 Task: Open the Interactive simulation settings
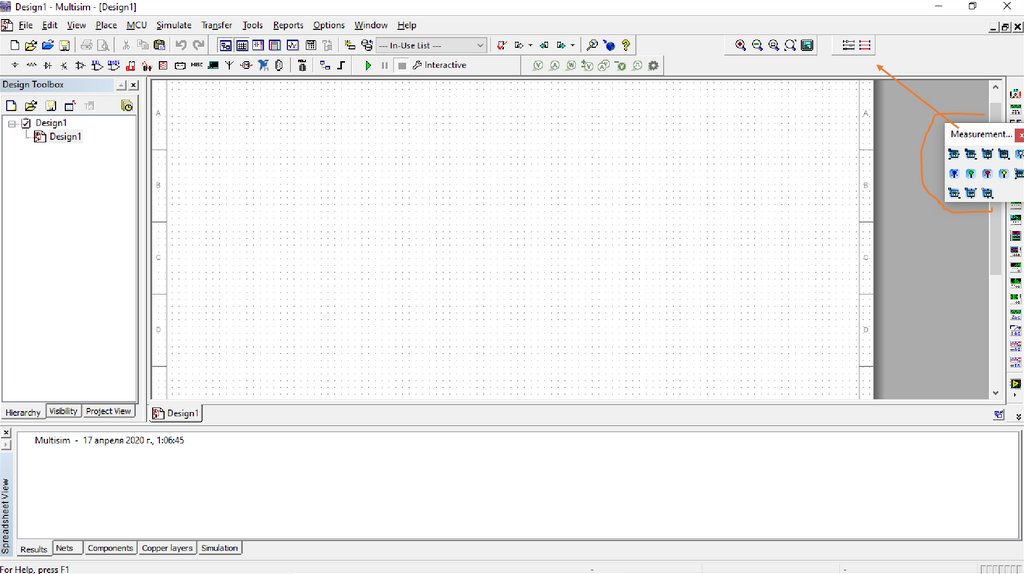440,66
